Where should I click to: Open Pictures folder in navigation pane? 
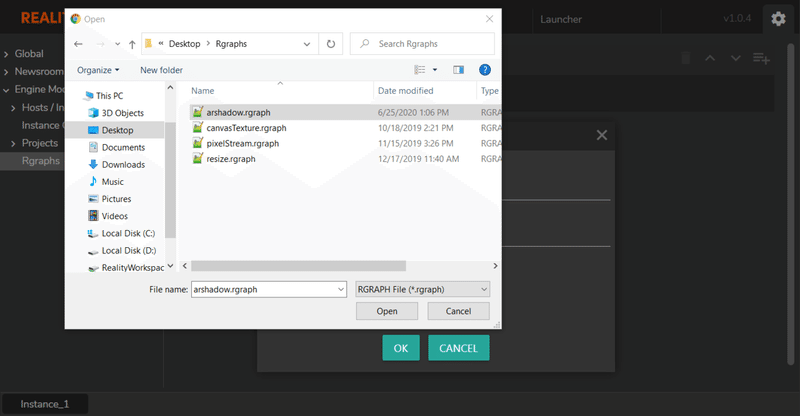(x=110, y=199)
